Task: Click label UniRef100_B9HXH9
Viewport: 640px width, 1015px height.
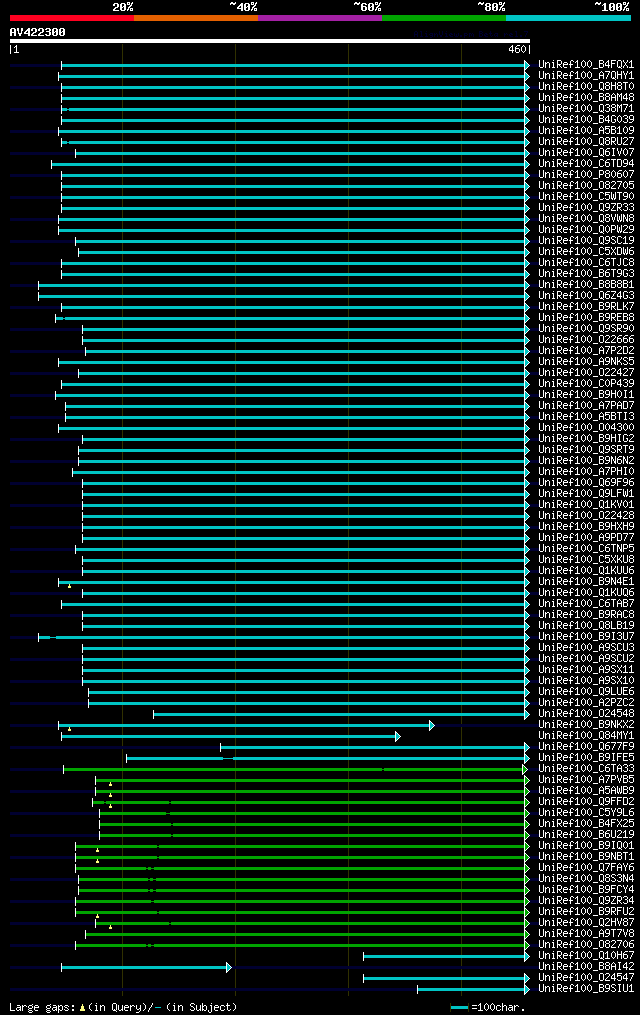Action: coord(586,527)
